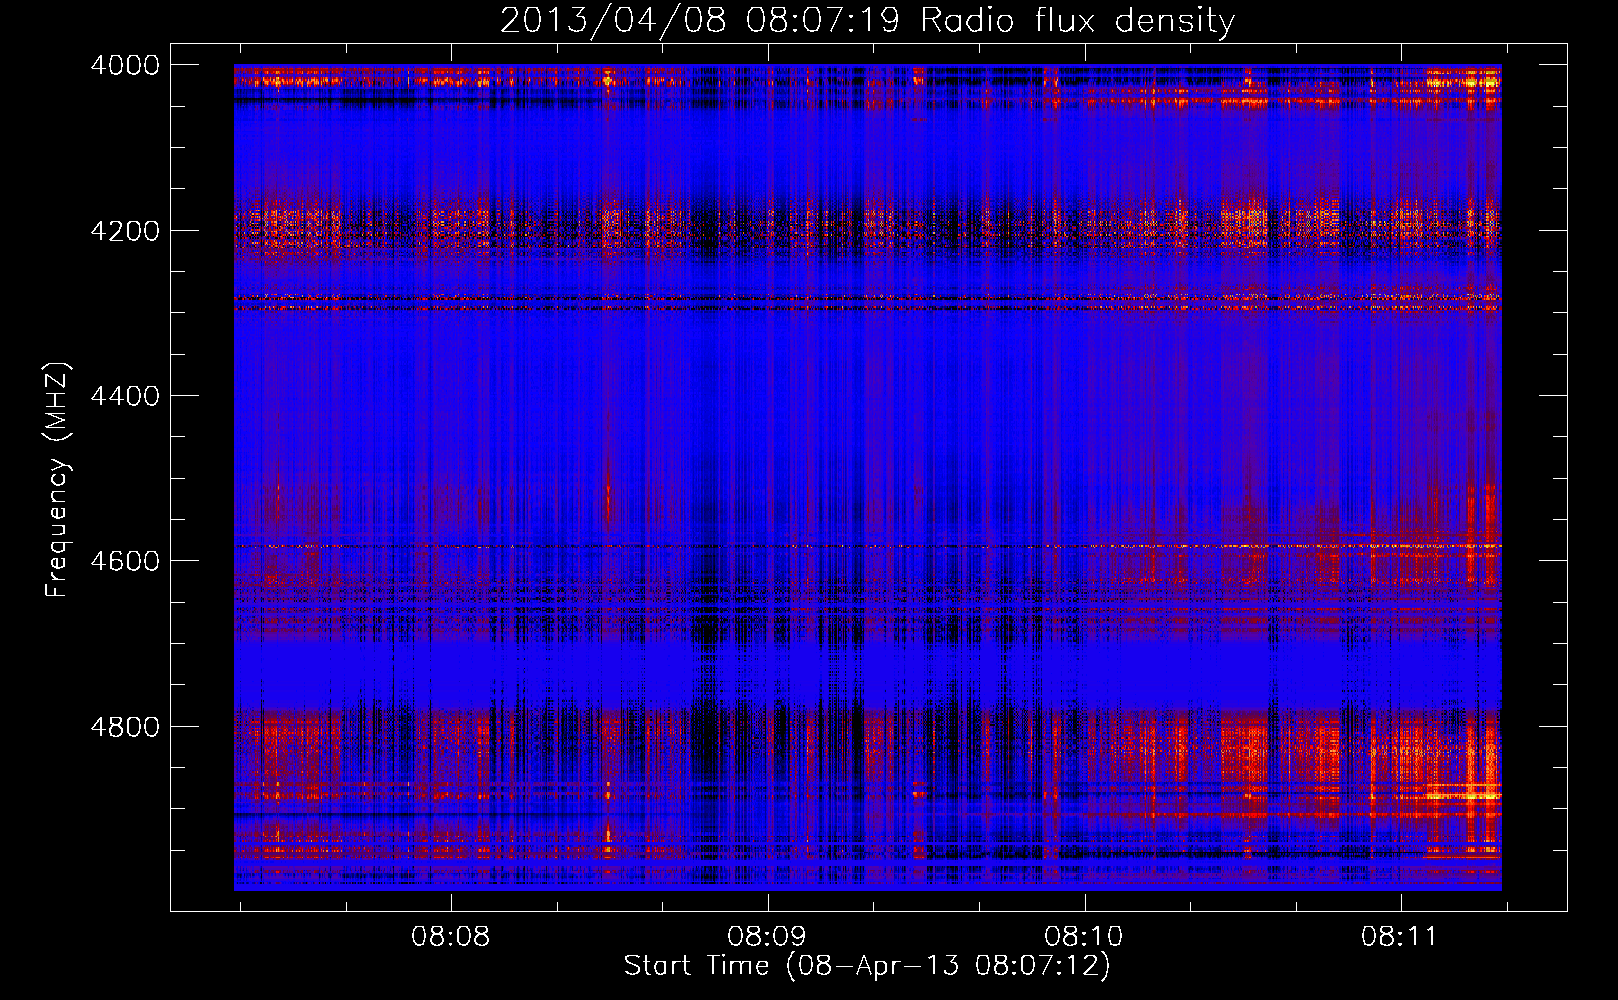Click the 08:11 time tick label
The image size is (1618, 1000).
(1400, 937)
